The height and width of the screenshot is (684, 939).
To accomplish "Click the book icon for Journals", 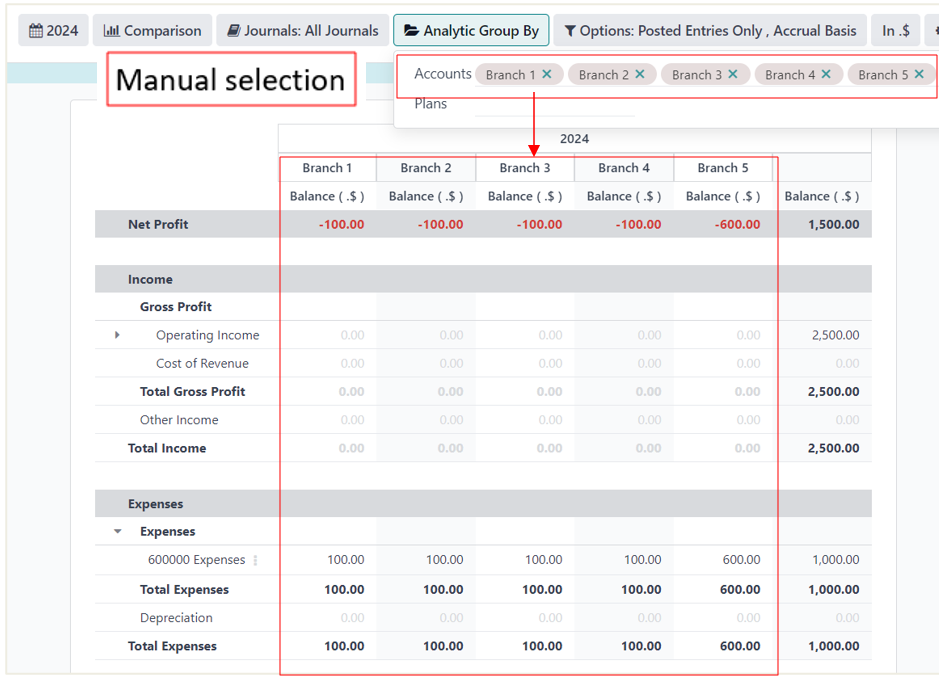I will pos(234,31).
